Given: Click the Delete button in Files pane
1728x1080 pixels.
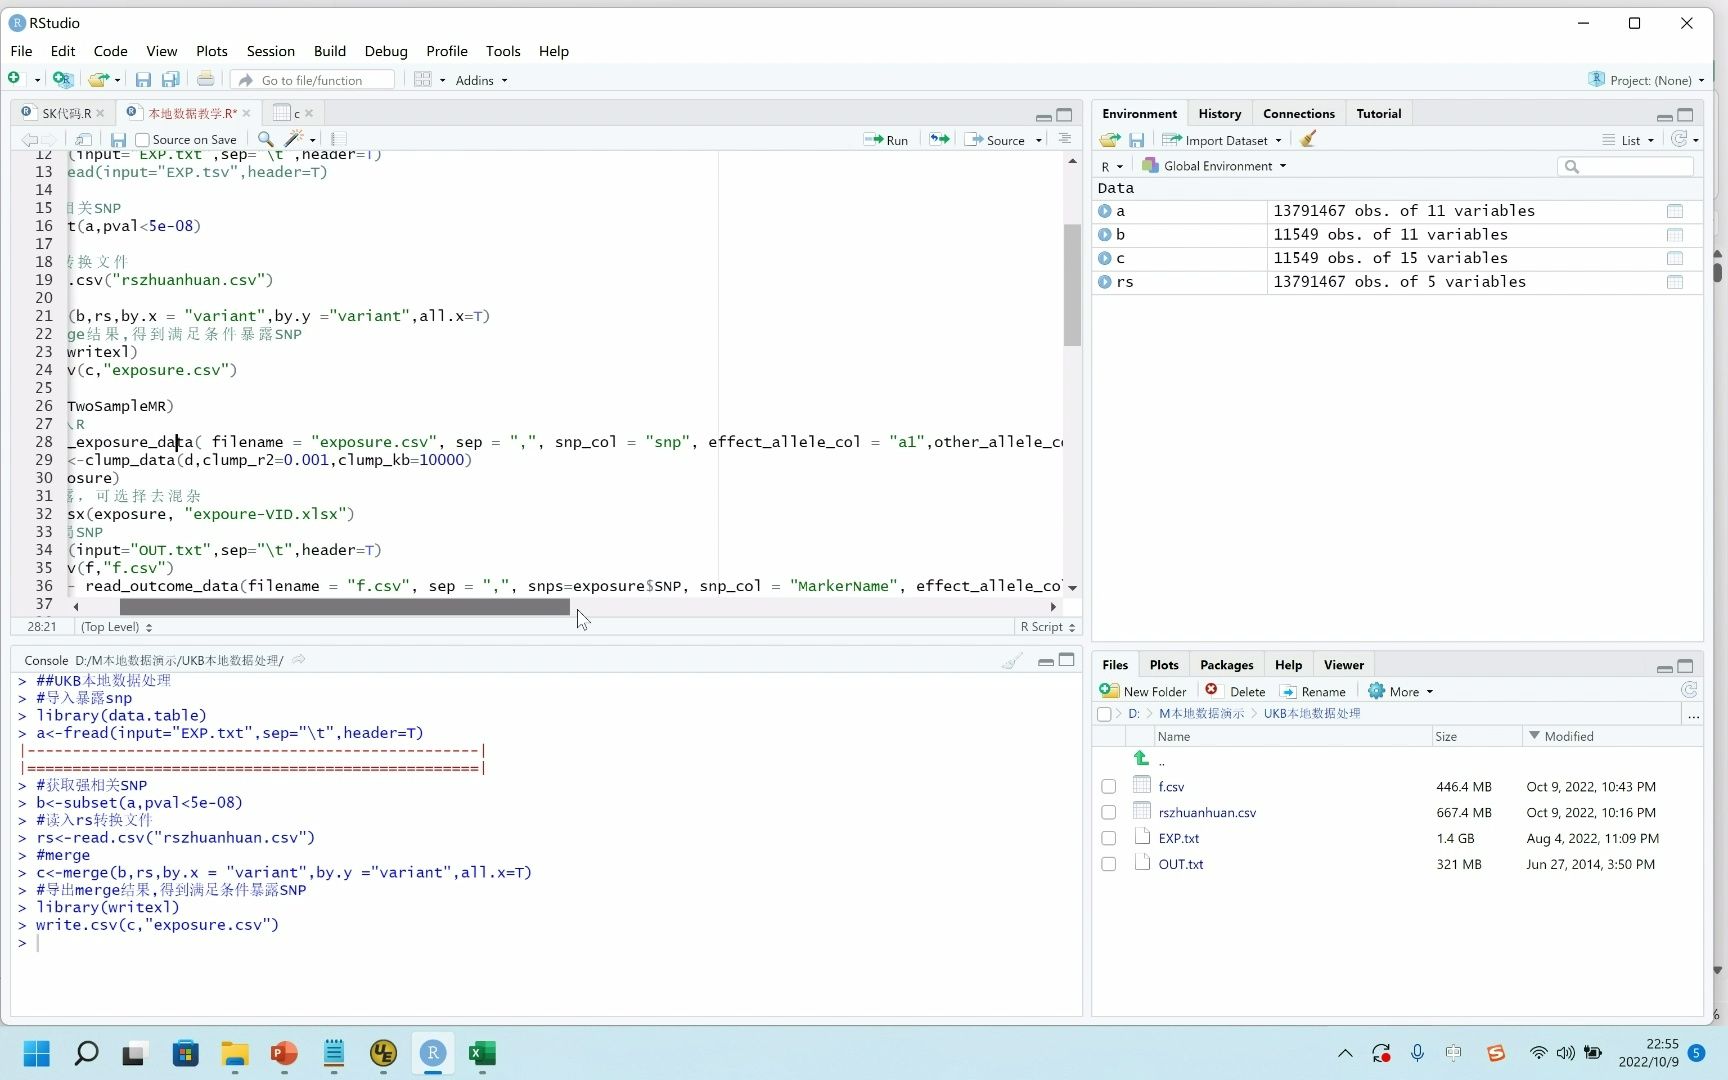Looking at the screenshot, I should click(1236, 691).
